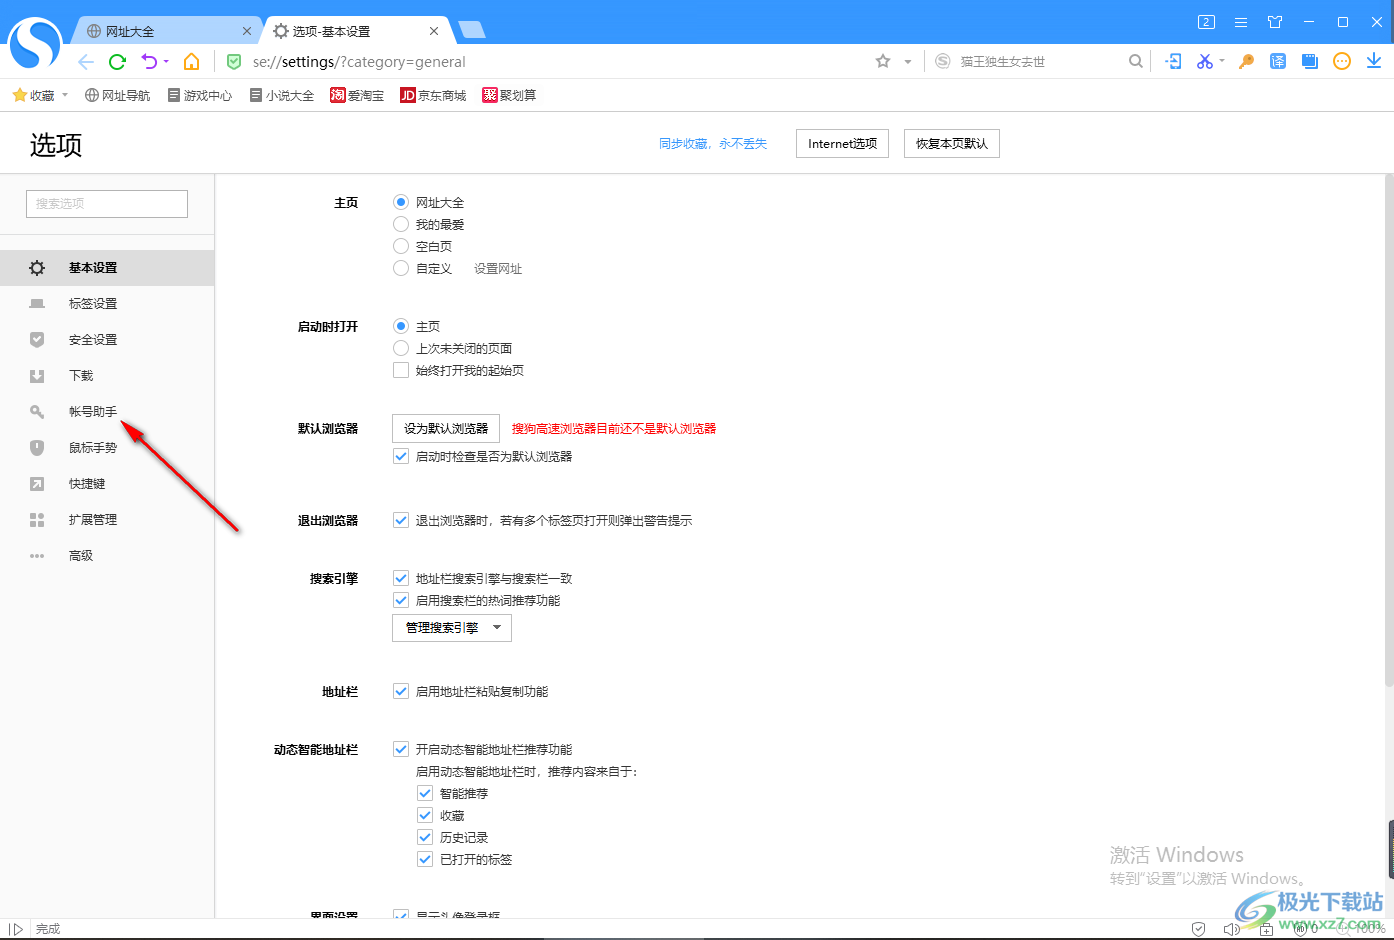Click the green security shield in address bar
Image resolution: width=1394 pixels, height=940 pixels.
(234, 62)
